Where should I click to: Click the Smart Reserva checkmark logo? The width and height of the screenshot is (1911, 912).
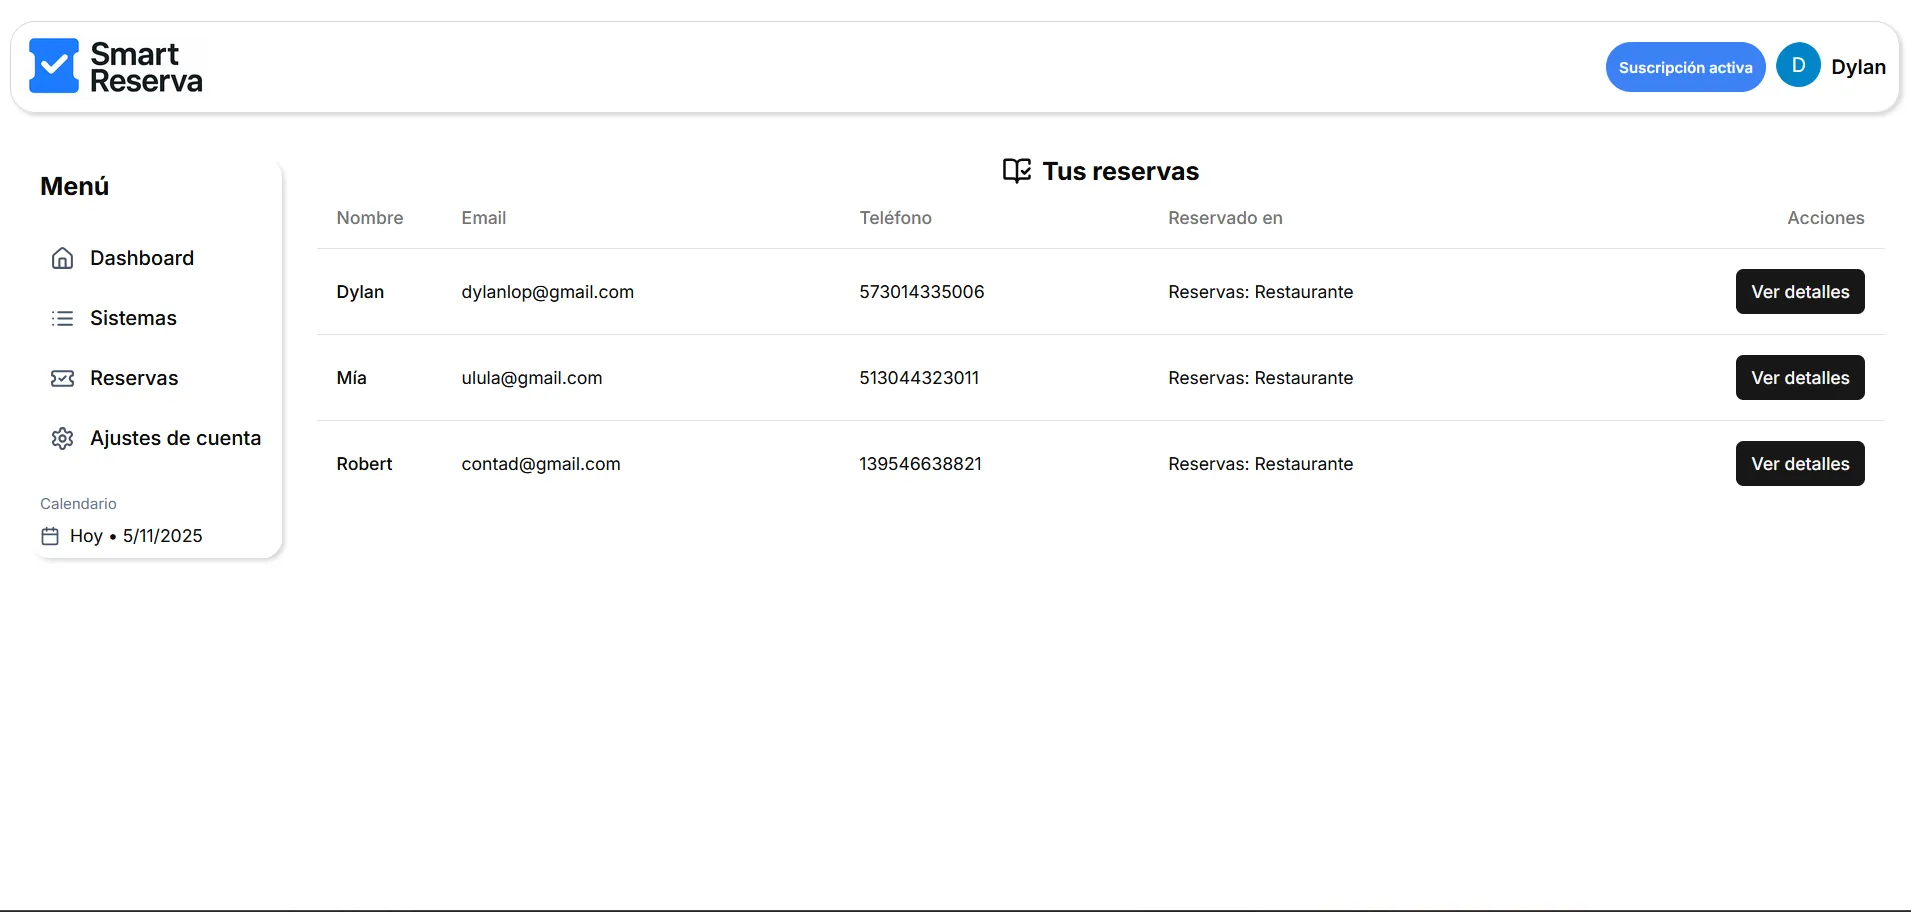tap(54, 66)
